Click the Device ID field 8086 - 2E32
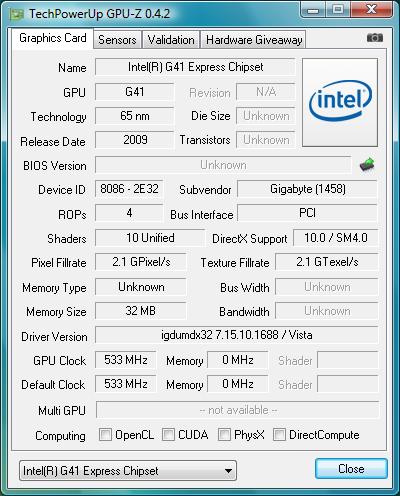 coord(129,189)
